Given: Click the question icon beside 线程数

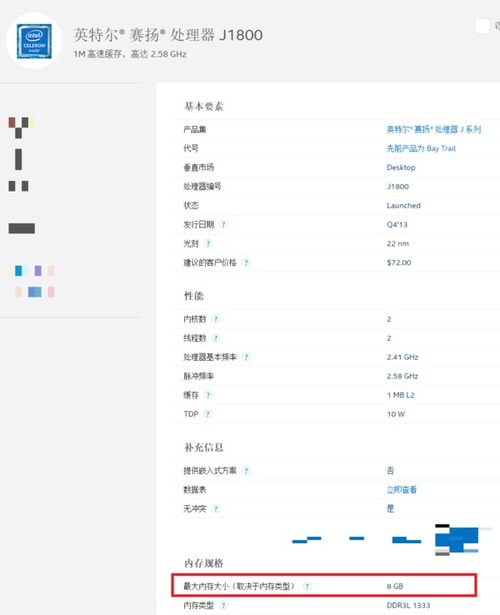Looking at the screenshot, I should (216, 338).
